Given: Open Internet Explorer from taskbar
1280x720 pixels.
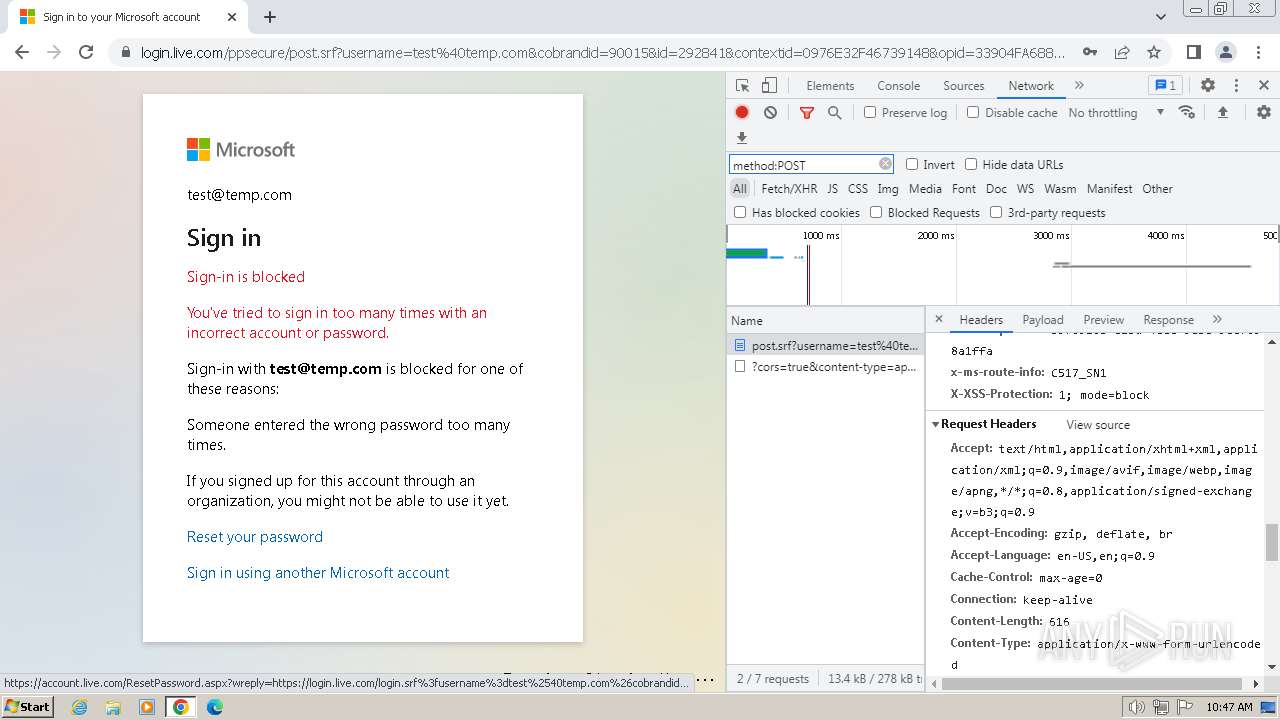Looking at the screenshot, I should (x=80, y=707).
